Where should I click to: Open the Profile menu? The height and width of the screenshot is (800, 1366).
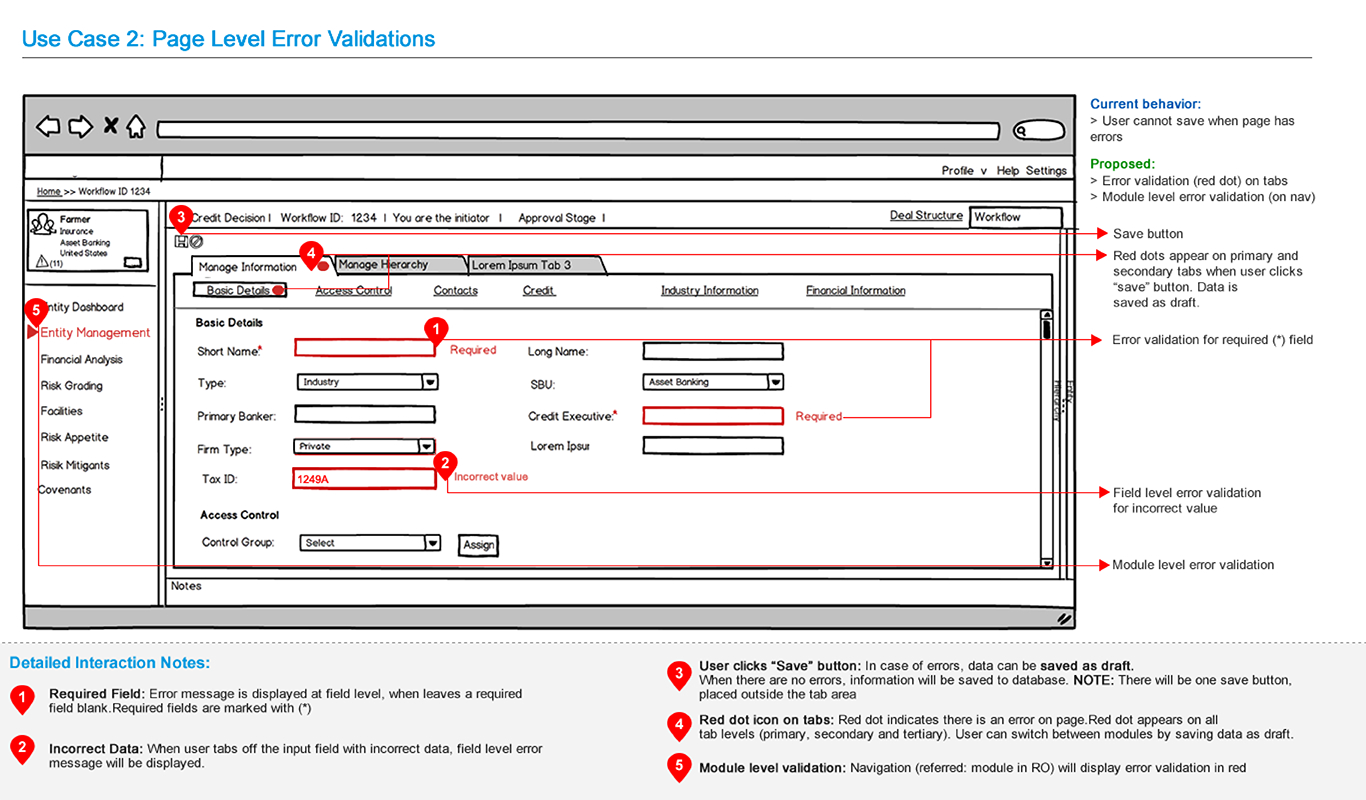[964, 170]
